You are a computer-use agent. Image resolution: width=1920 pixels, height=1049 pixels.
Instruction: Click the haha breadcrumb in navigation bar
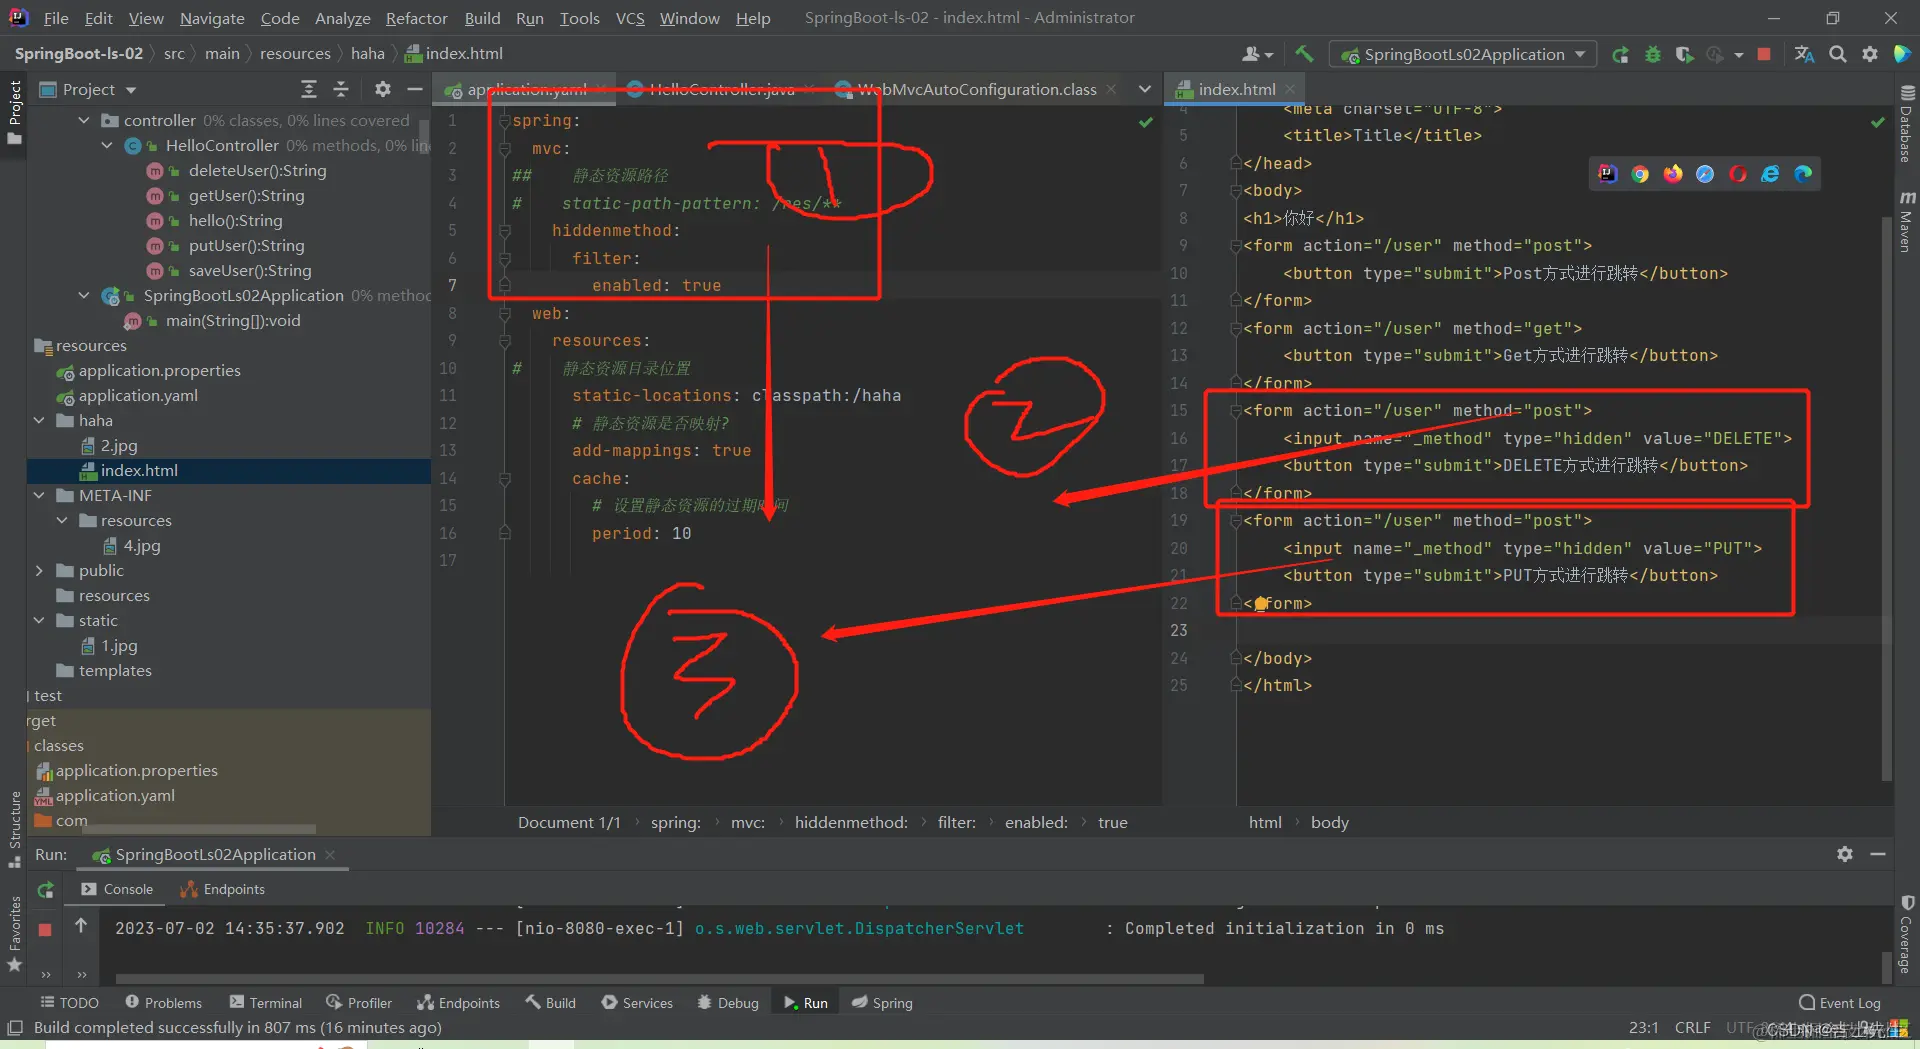(367, 54)
